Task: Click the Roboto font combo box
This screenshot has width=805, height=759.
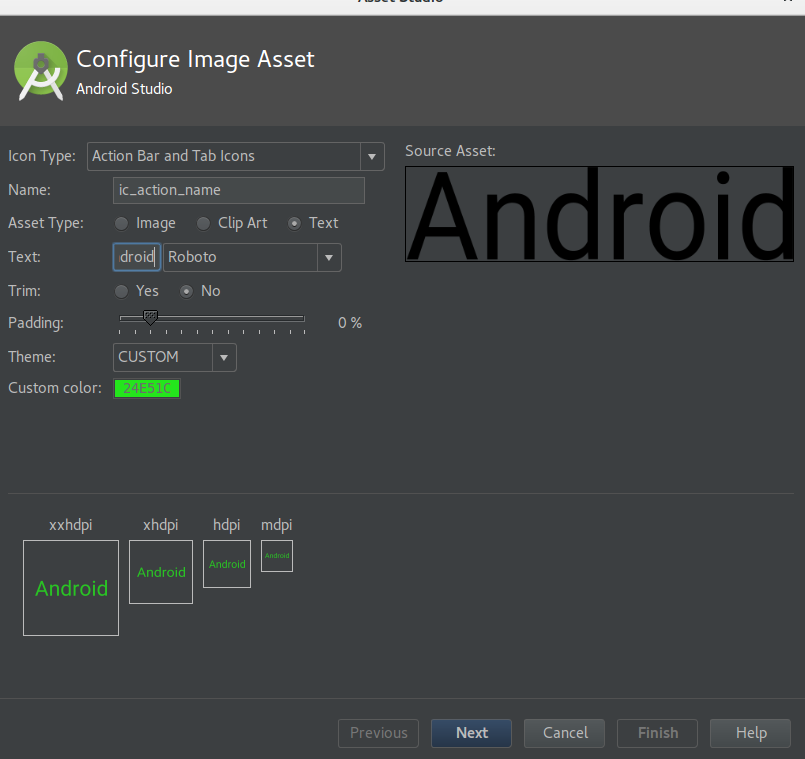Action: click(252, 257)
